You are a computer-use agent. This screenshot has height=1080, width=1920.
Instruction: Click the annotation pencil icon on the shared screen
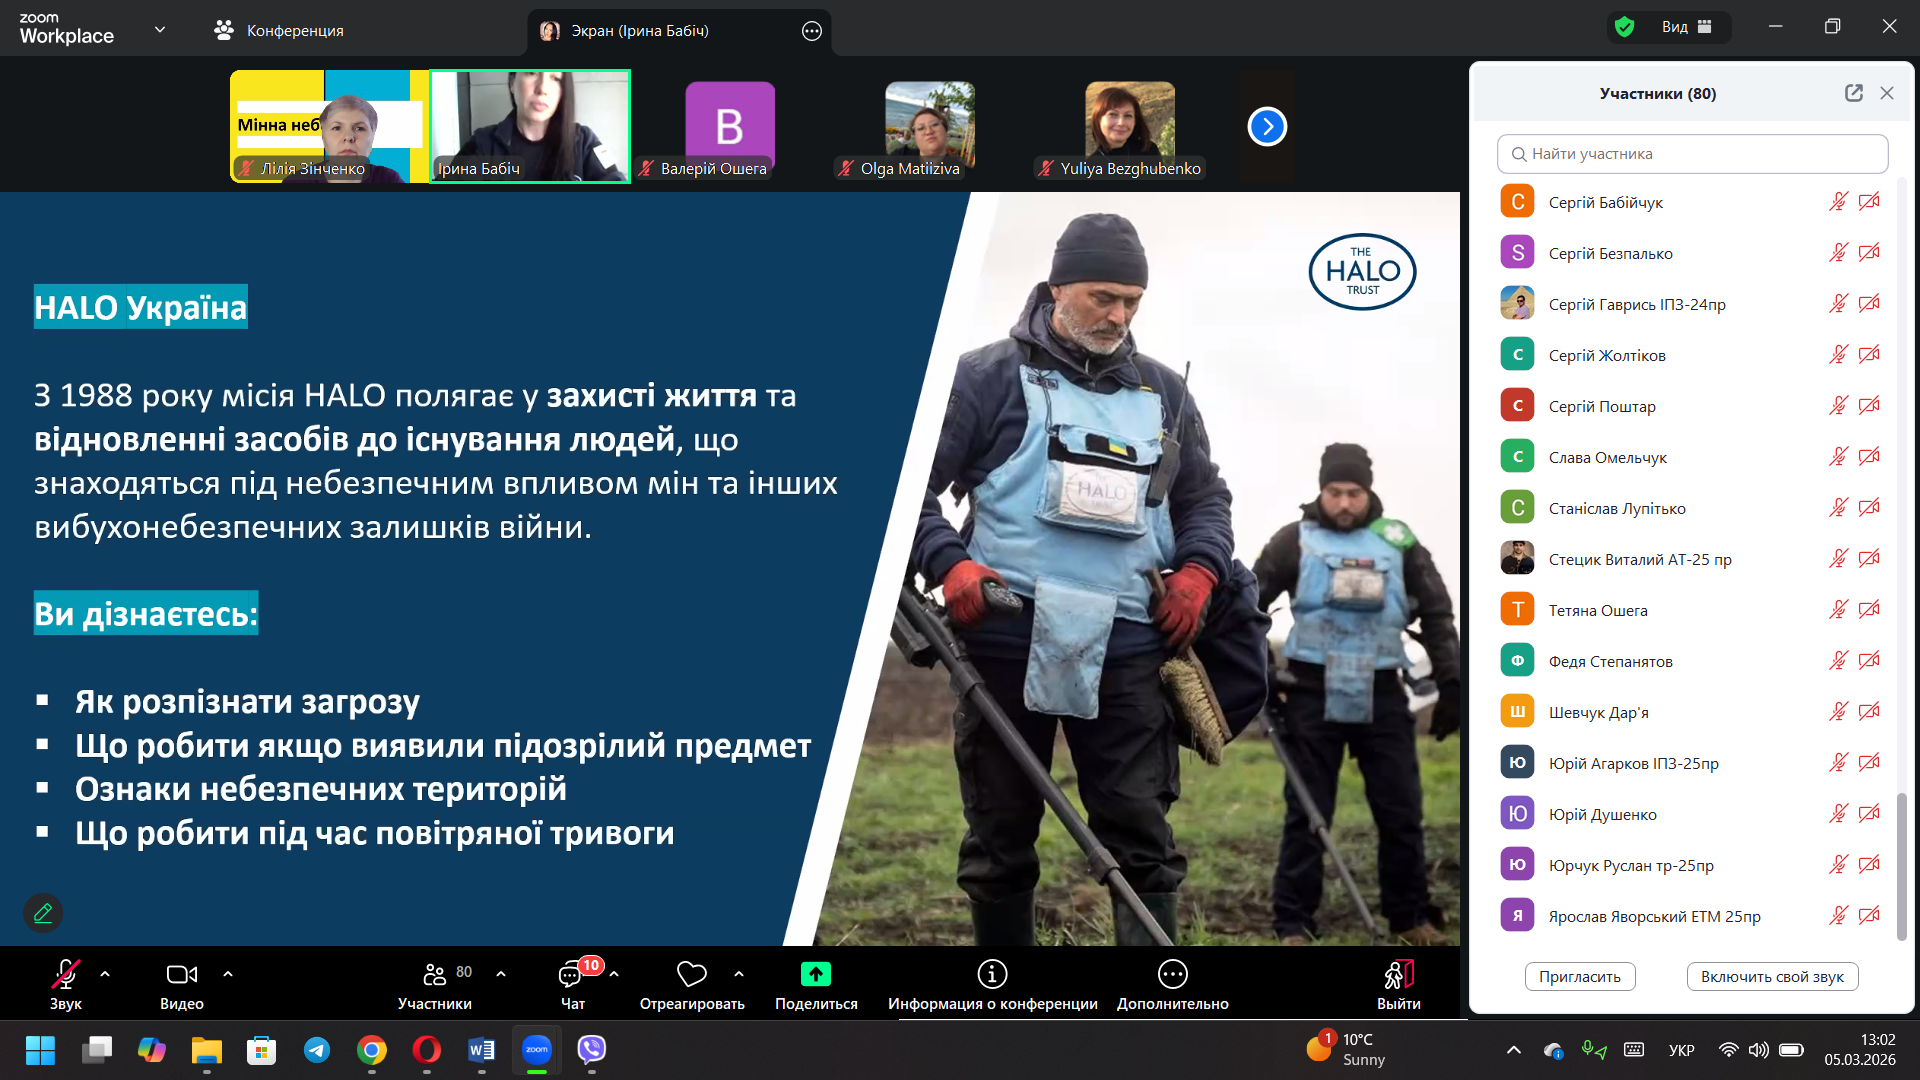coord(42,912)
